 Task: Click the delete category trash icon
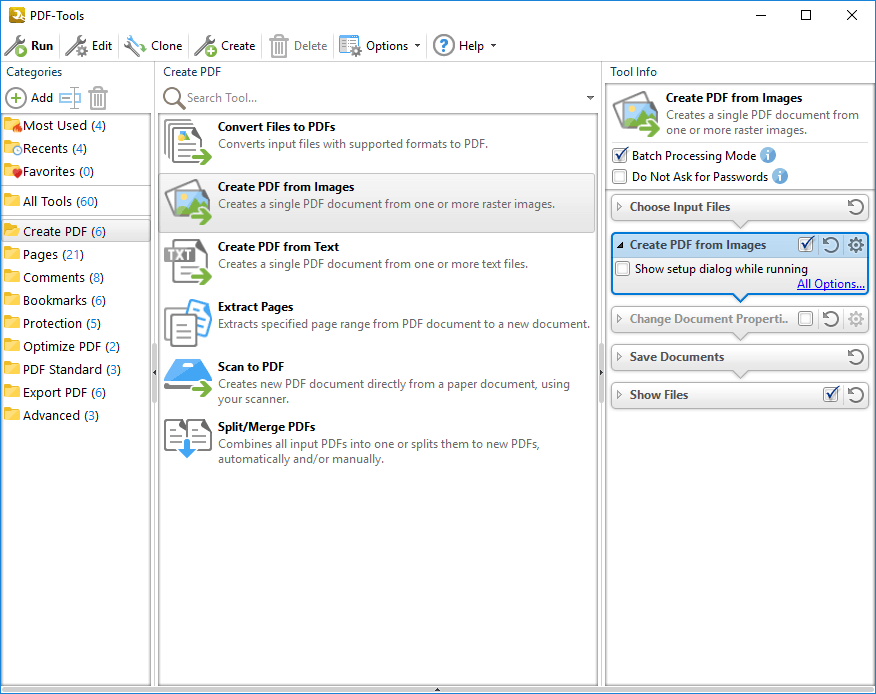[98, 98]
